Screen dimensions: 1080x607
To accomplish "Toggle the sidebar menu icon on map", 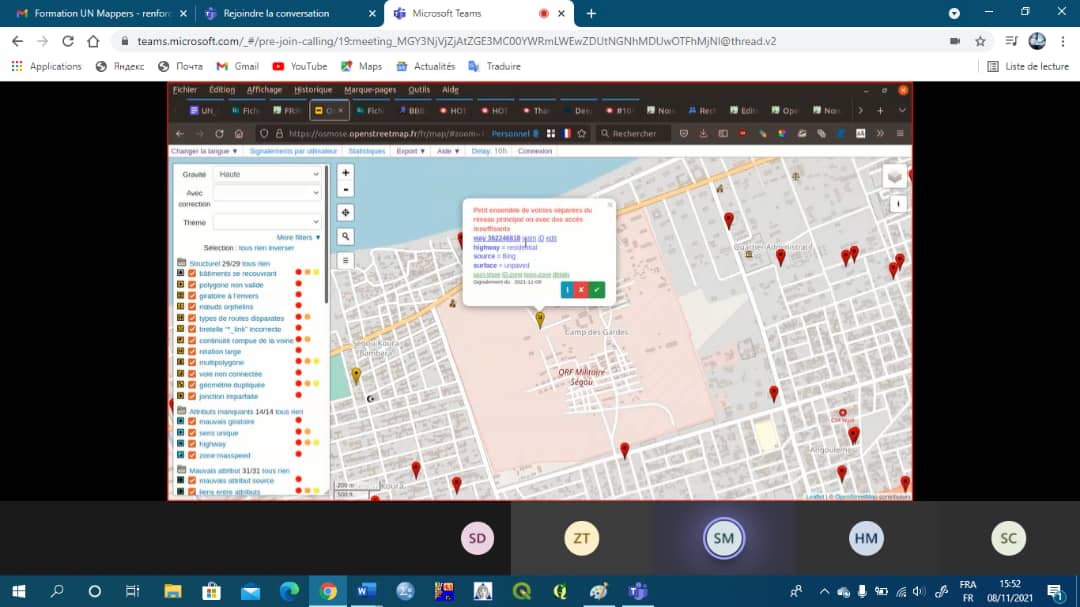I will (346, 260).
